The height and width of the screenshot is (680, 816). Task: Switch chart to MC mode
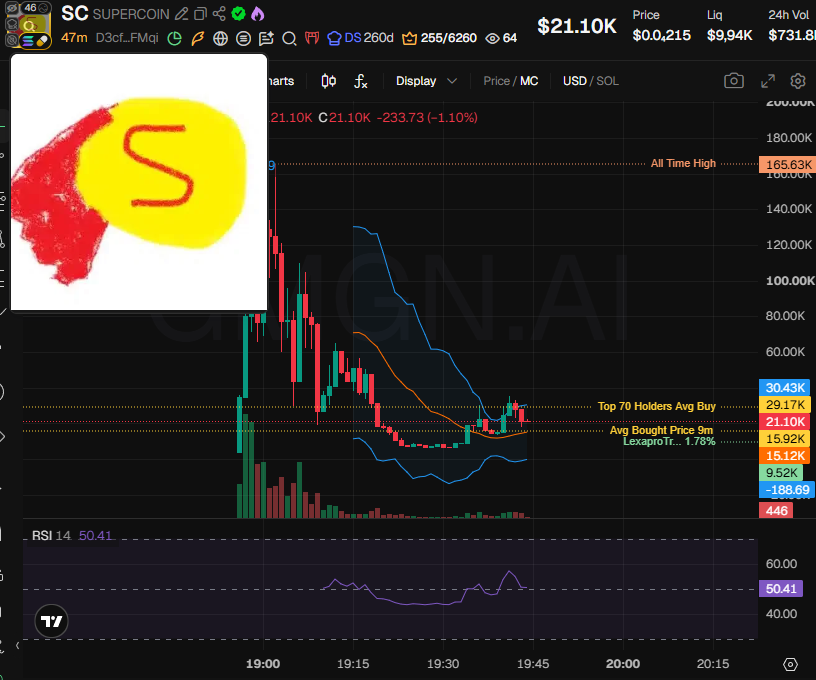pos(529,81)
